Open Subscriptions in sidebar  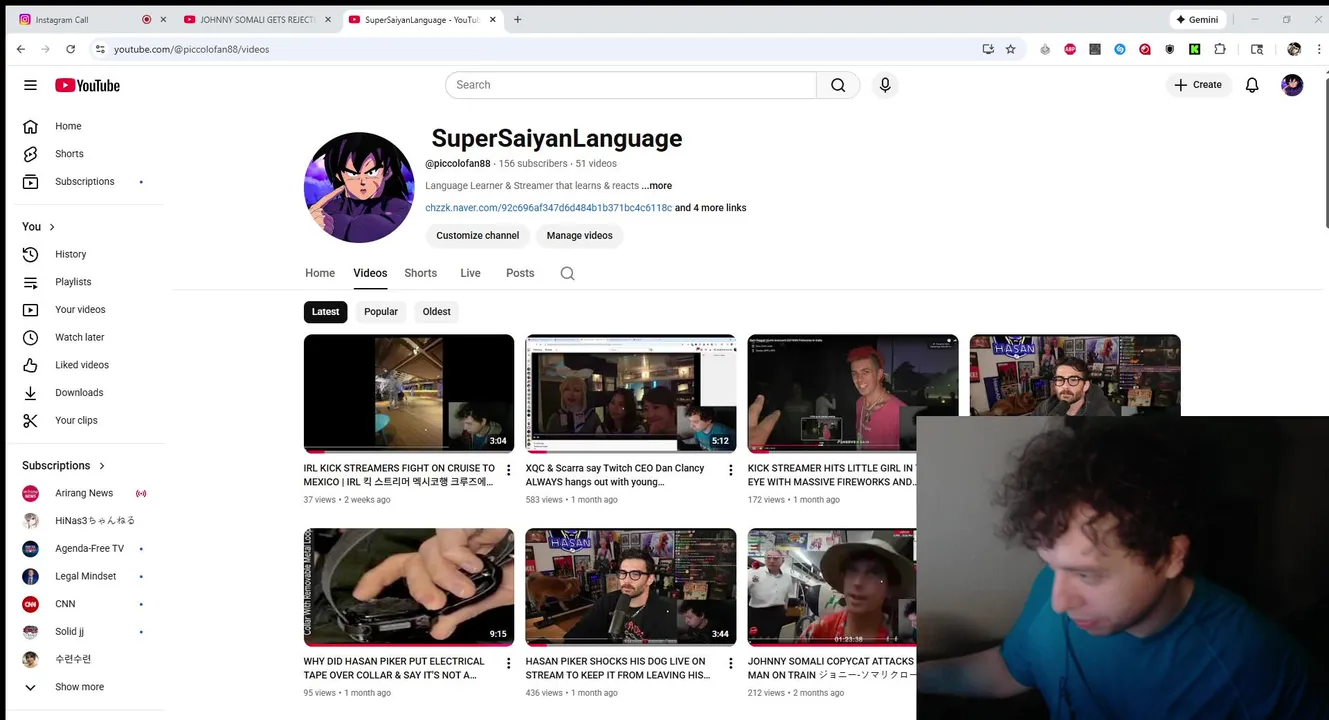point(87,182)
